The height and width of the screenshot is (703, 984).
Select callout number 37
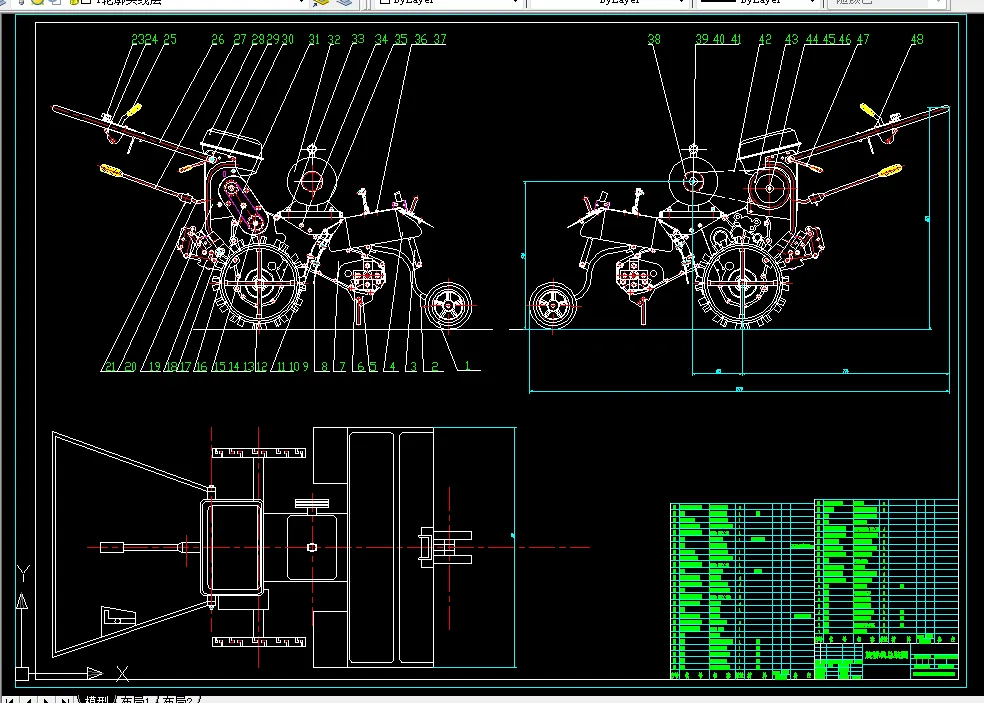440,40
